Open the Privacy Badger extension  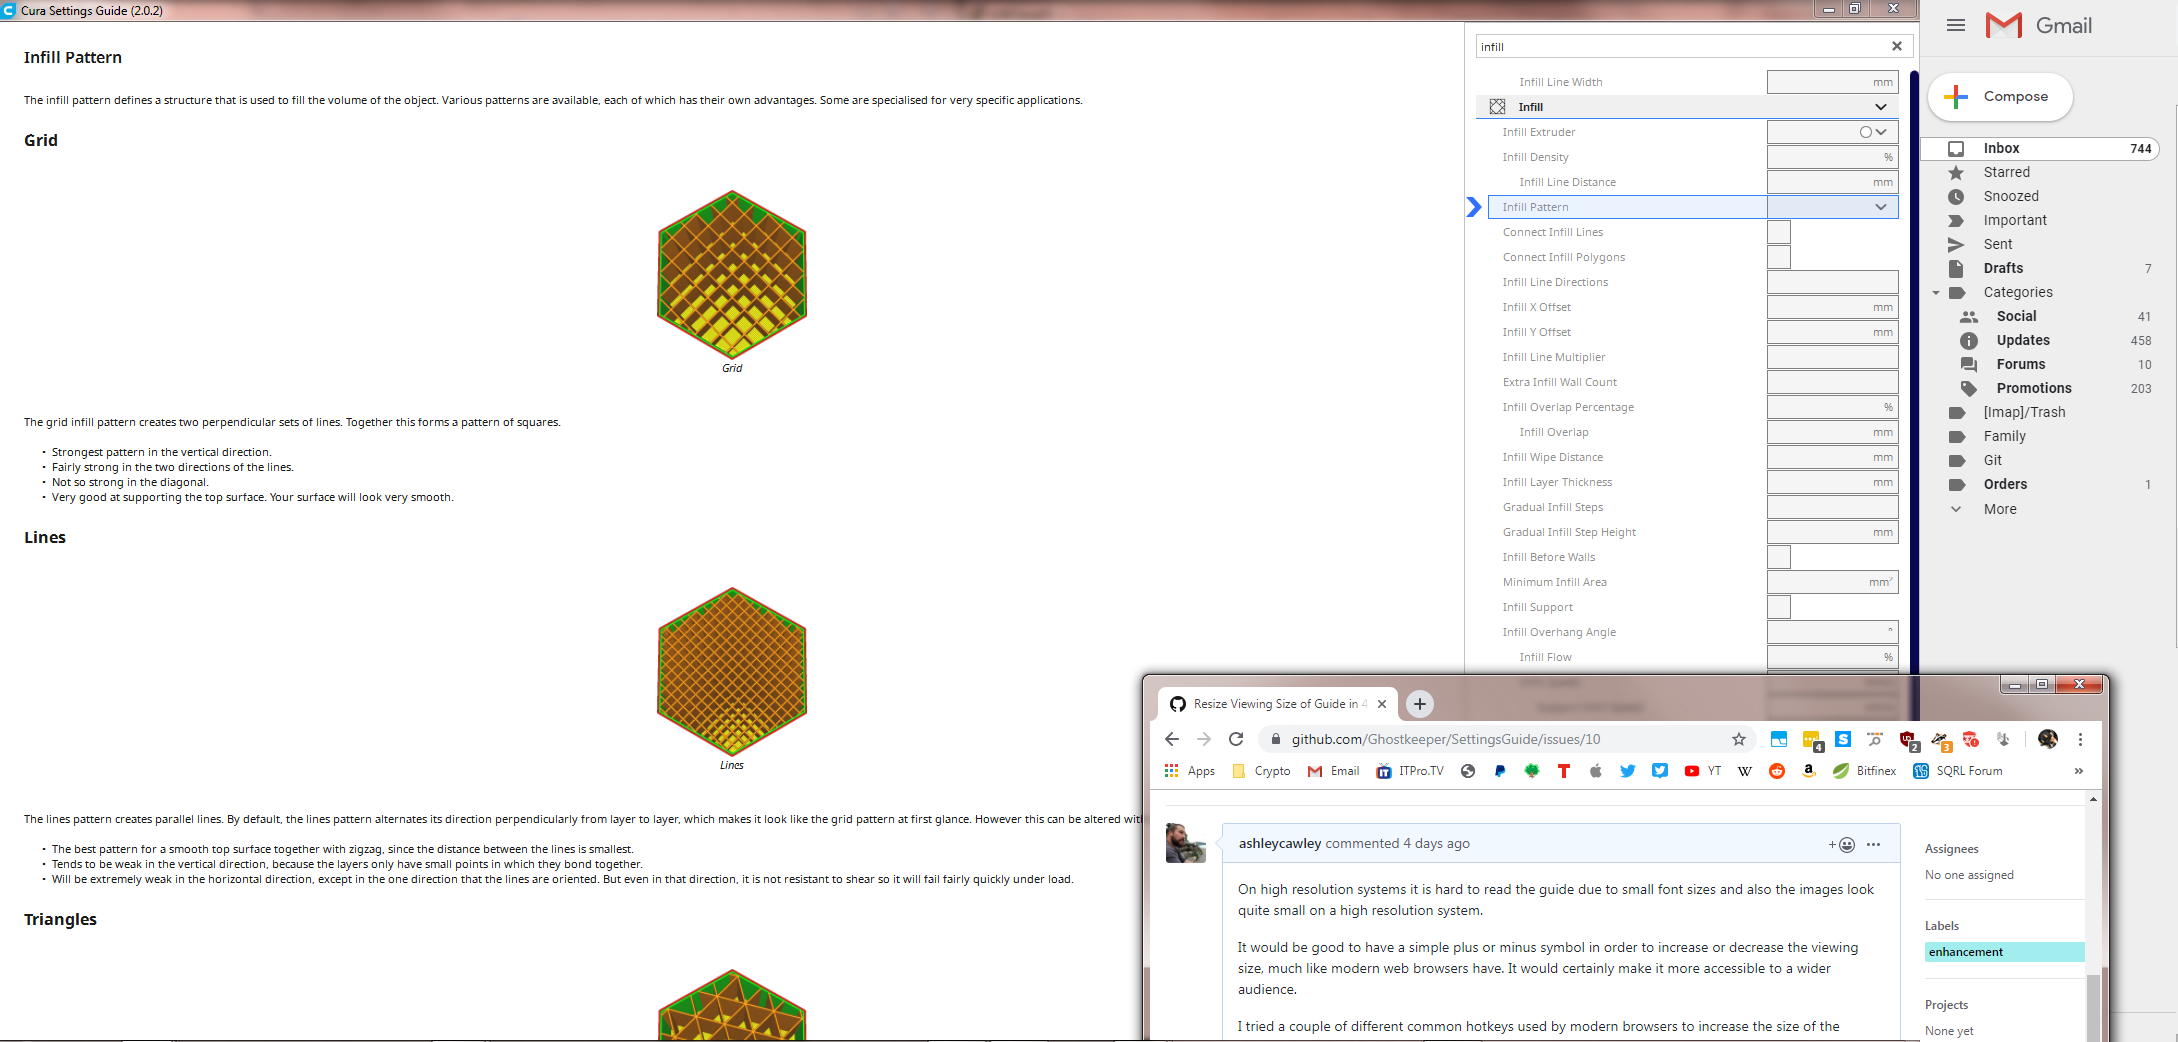tap(1941, 740)
